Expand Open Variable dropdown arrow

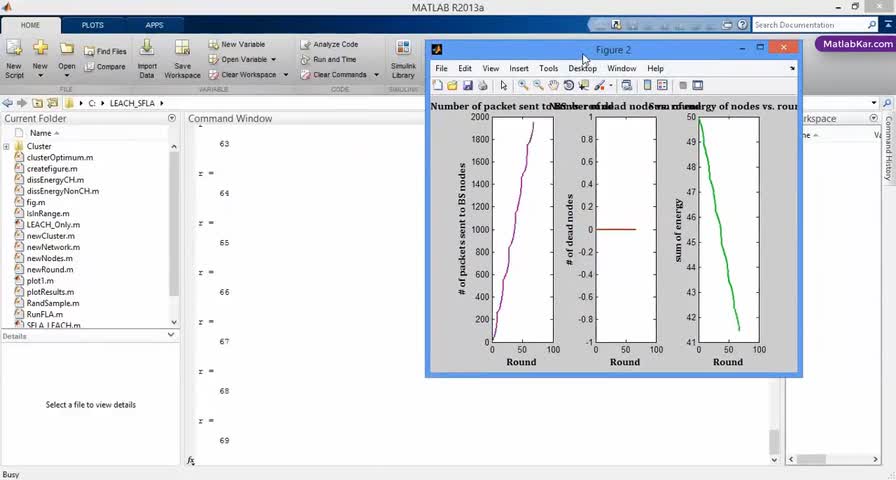[273, 59]
